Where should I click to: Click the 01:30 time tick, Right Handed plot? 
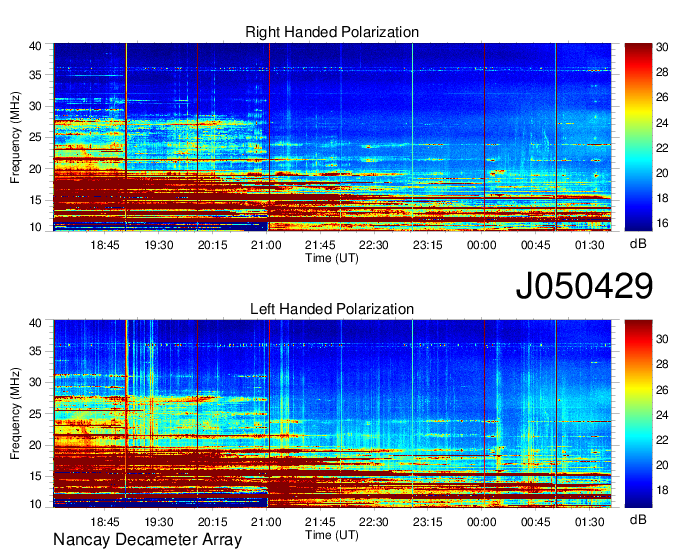(x=589, y=245)
